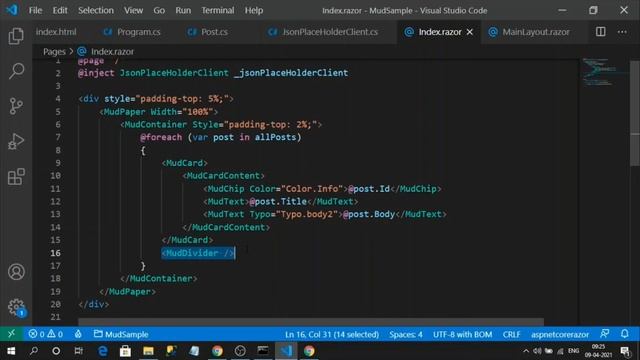The width and height of the screenshot is (640, 360).
Task: Open the Go menu
Action: tap(159, 10)
